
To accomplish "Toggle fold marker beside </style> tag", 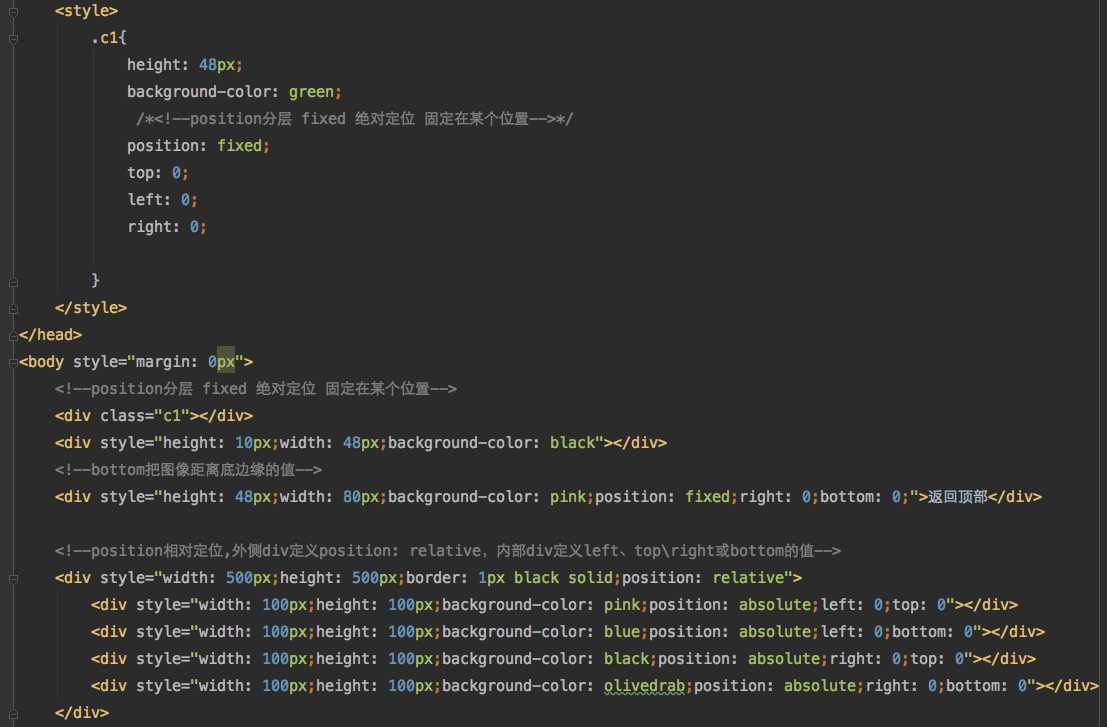I will 13,308.
